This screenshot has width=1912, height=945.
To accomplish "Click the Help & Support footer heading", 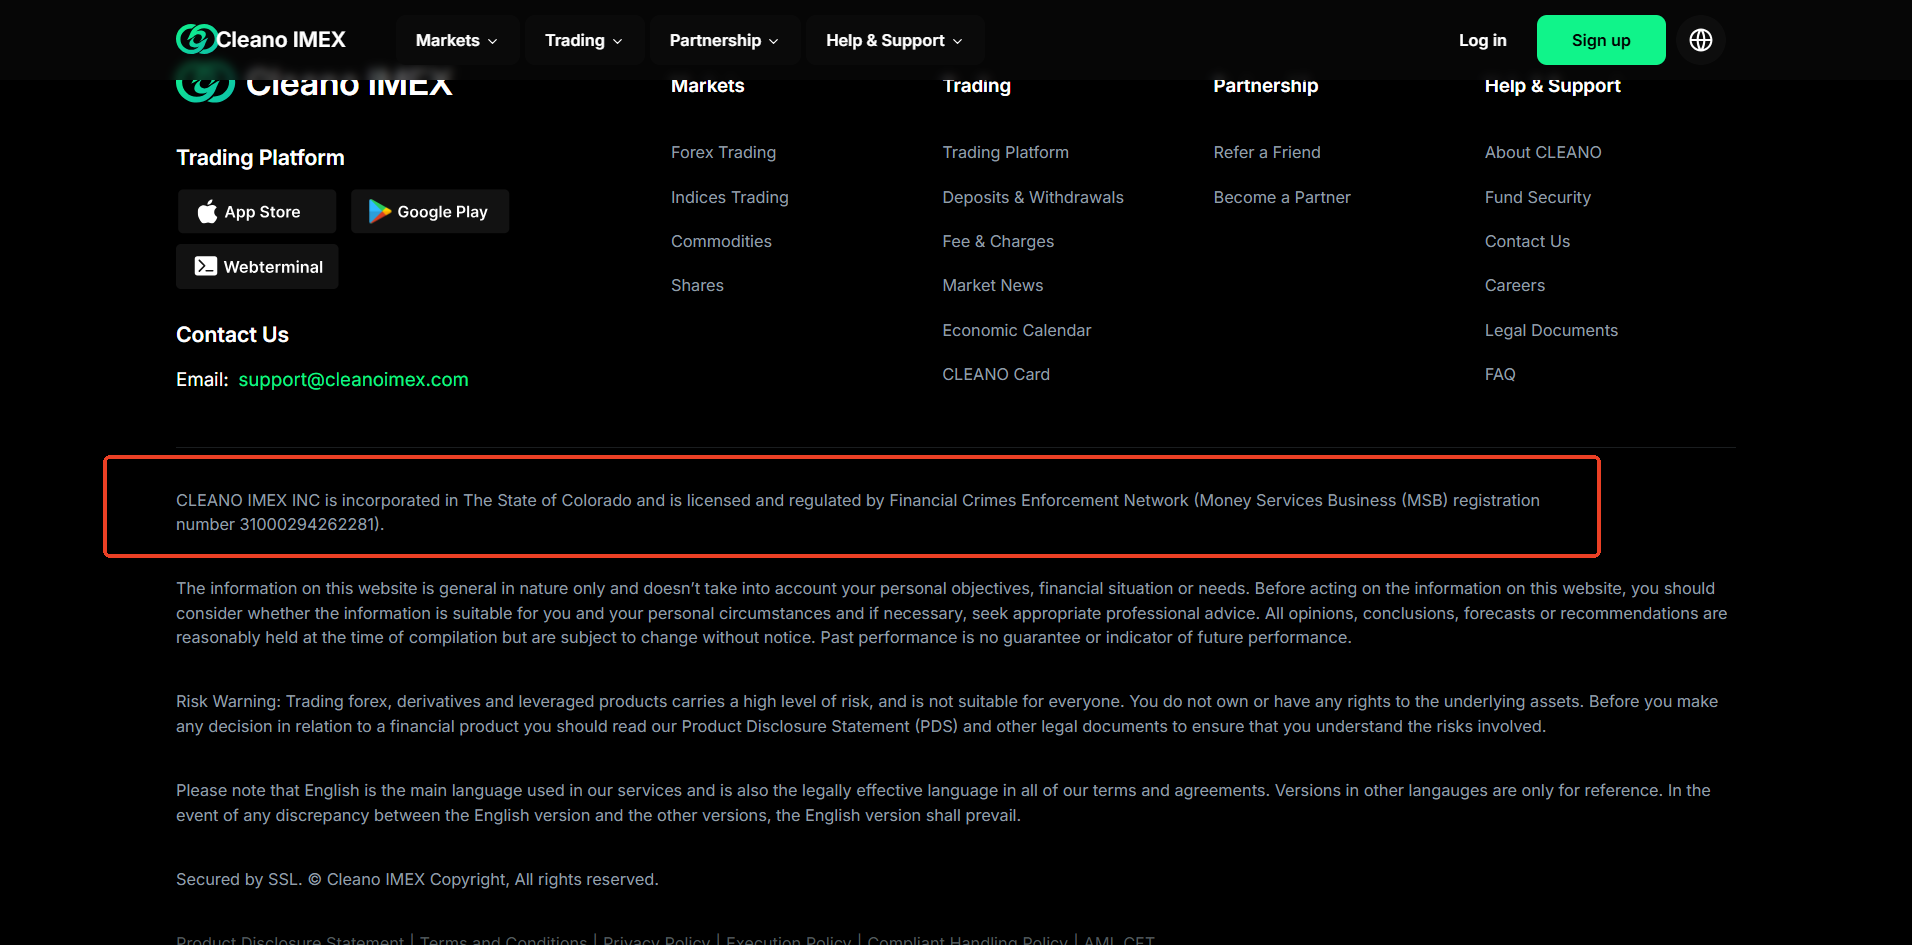I will 1553,86.
